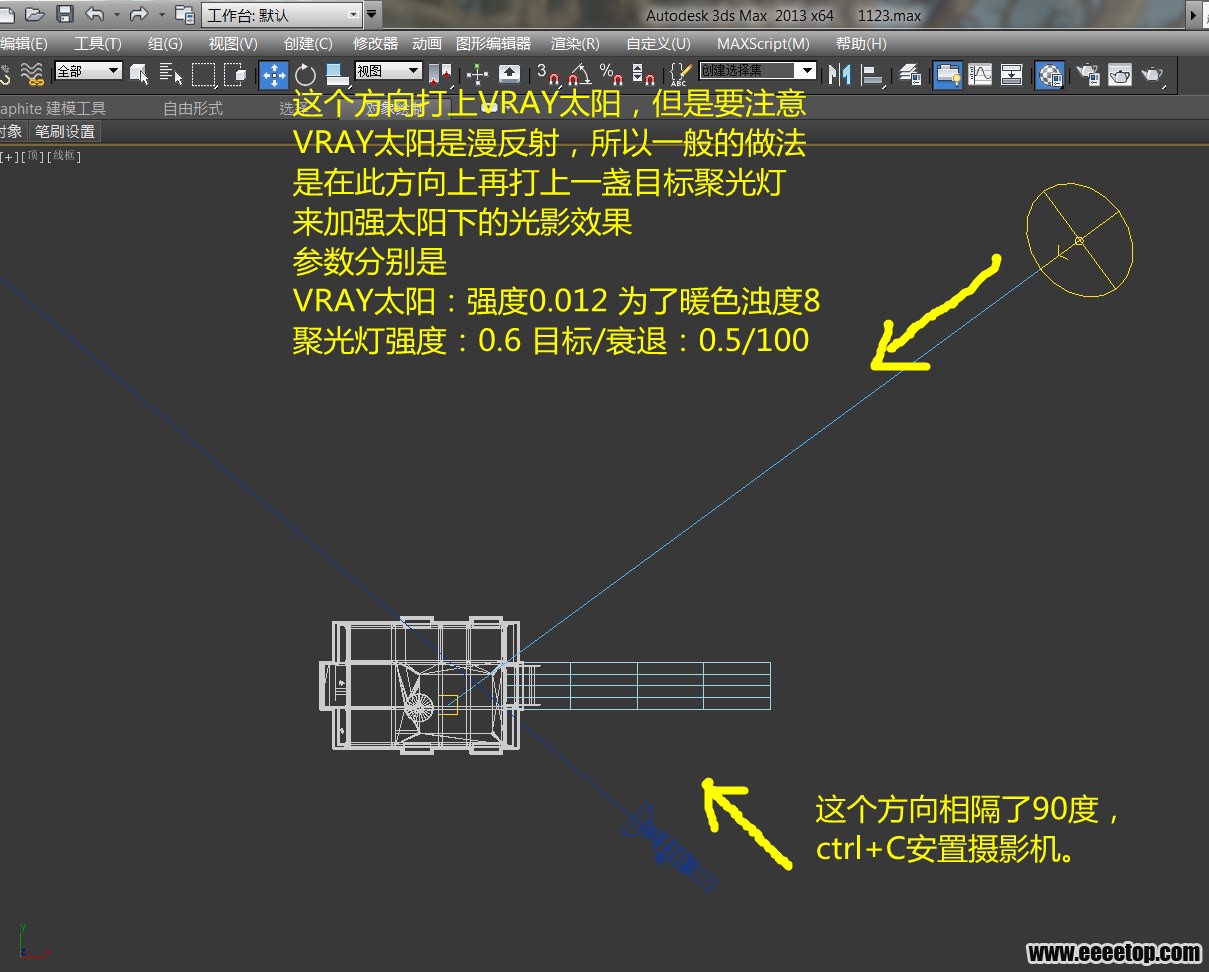Open the undo history dropdown arrow
Viewport: 1209px width, 972px height.
117,15
